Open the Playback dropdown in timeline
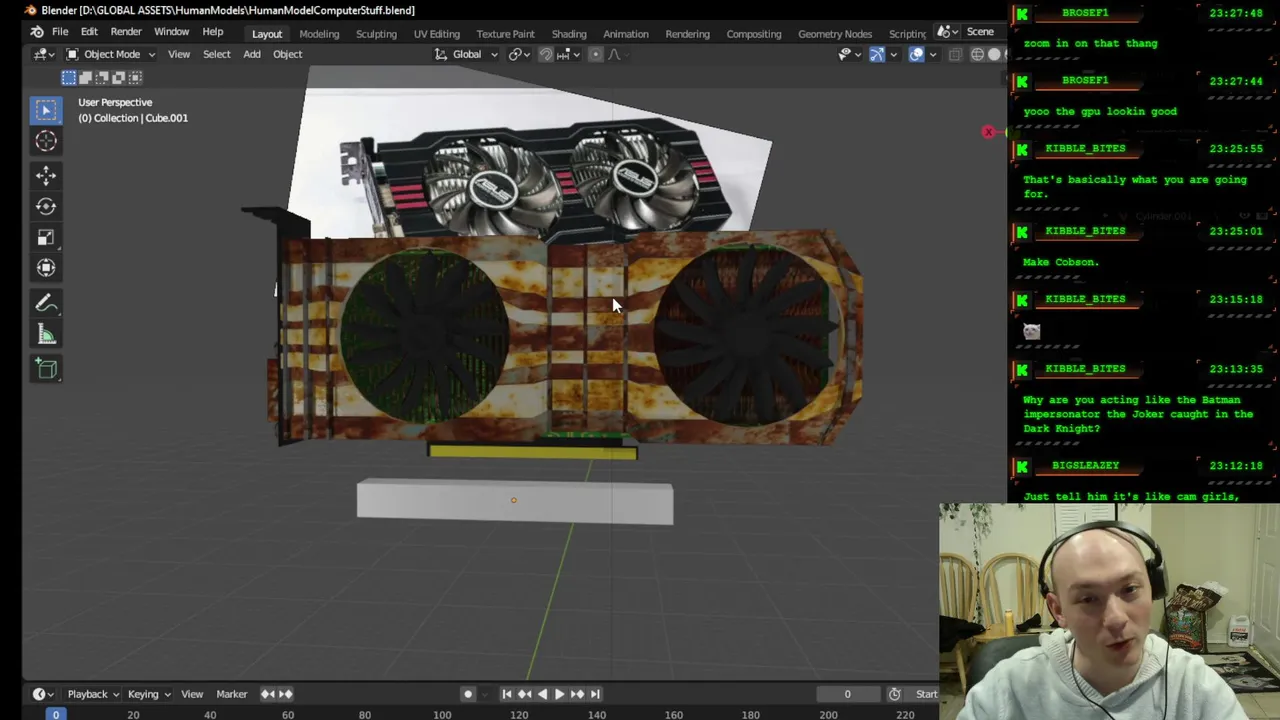 93,694
